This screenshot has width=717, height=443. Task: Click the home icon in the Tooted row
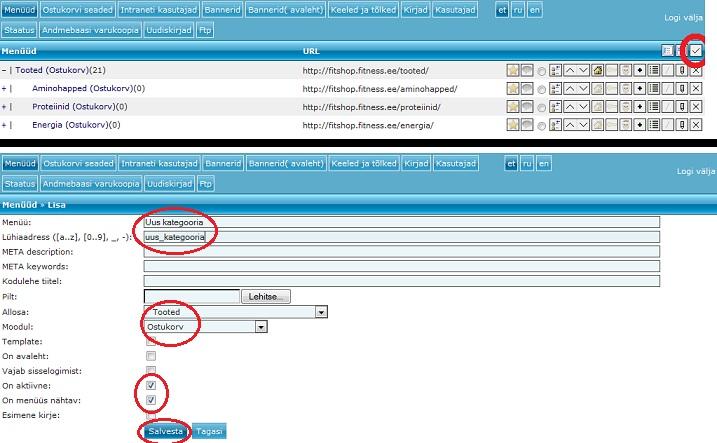[598, 71]
